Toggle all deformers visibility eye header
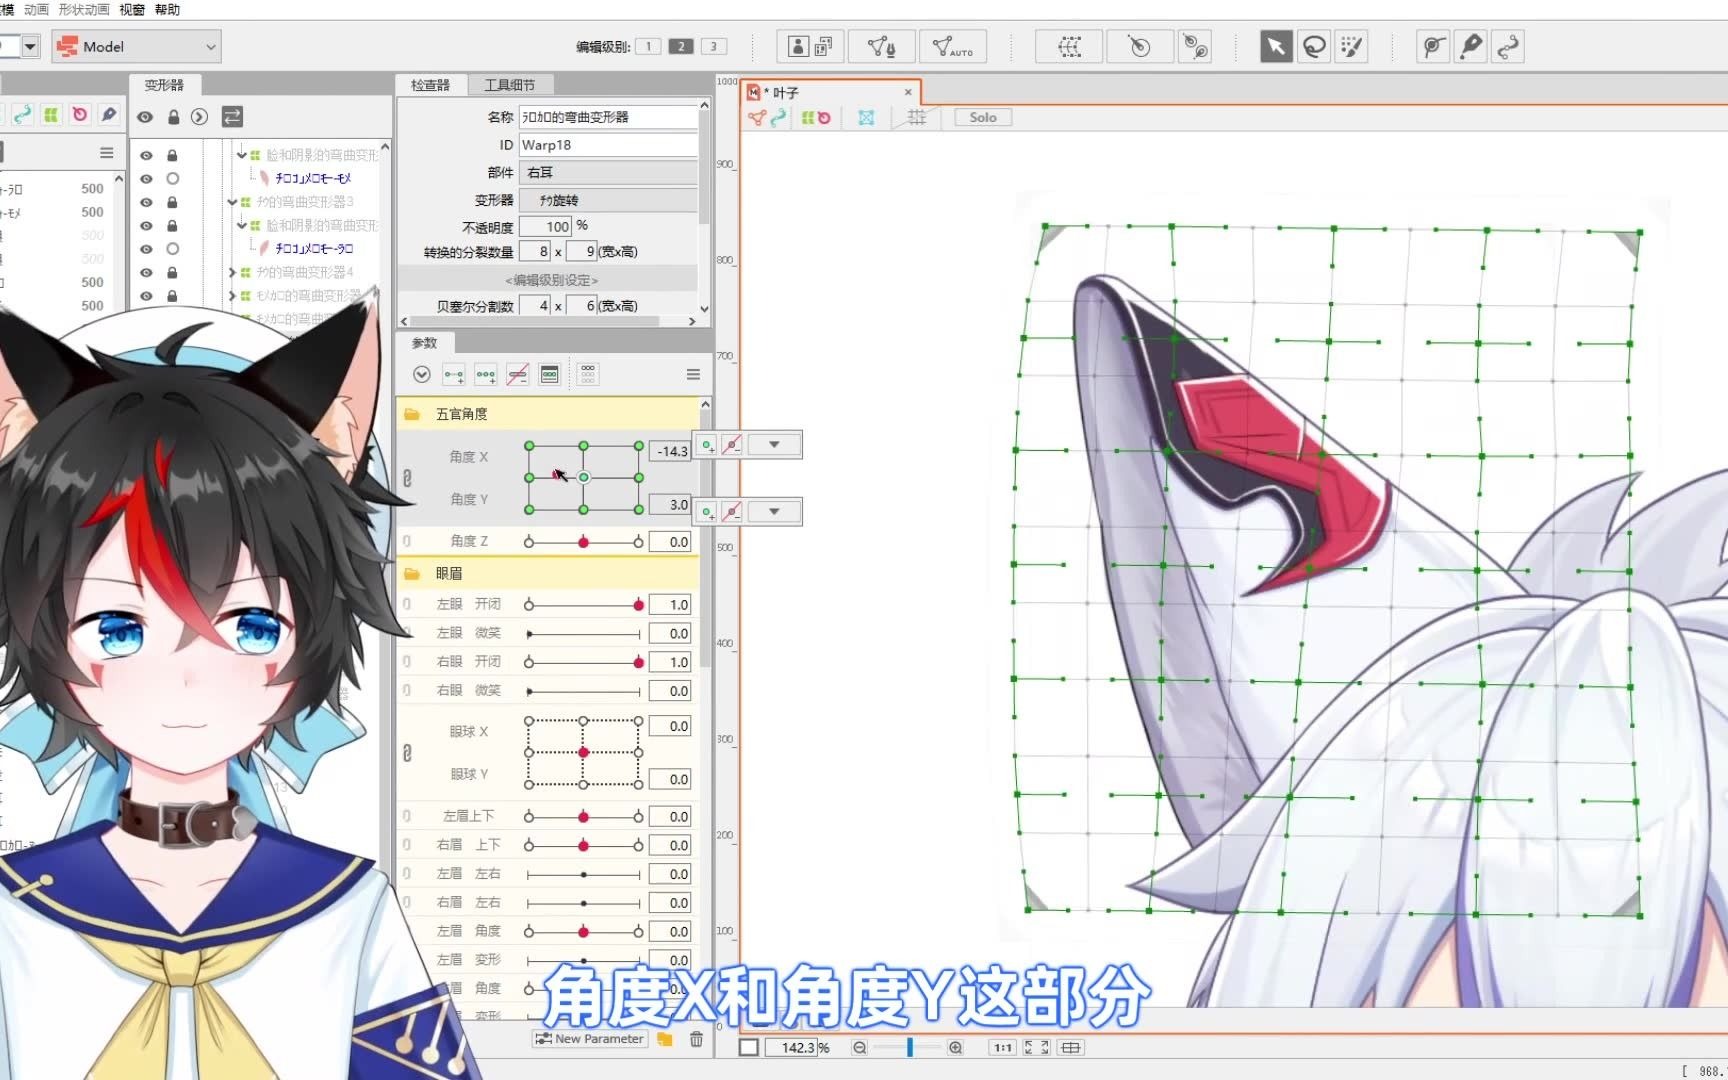Viewport: 1728px width, 1080px height. click(145, 117)
